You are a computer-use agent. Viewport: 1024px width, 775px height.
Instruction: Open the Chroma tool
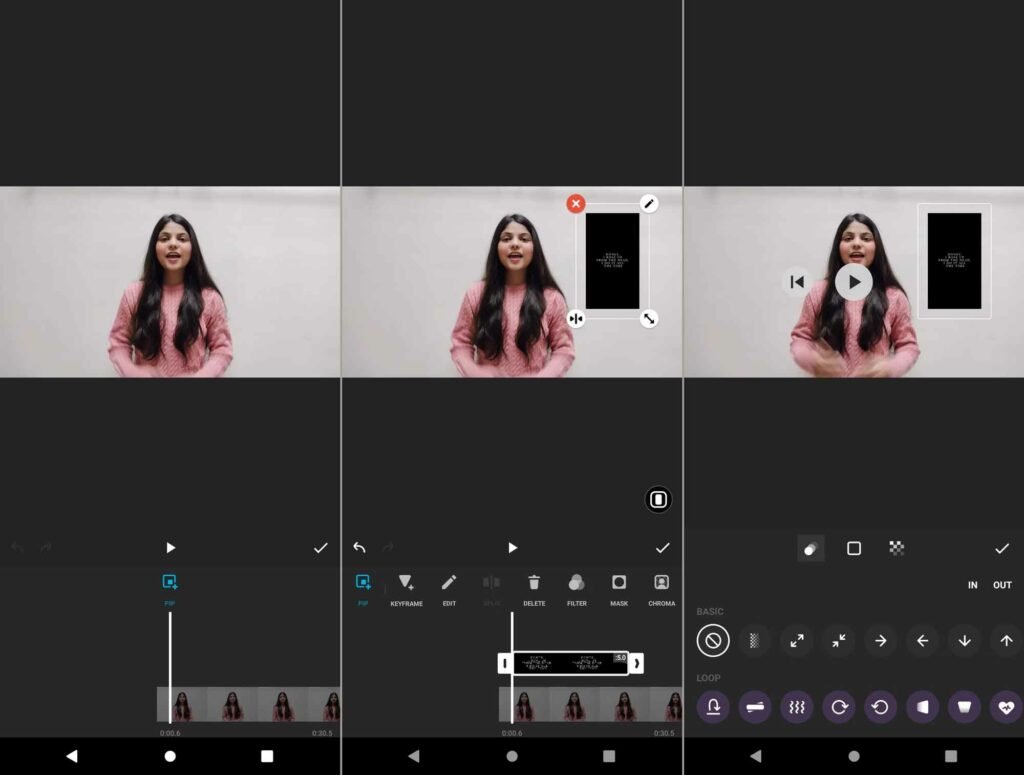tap(662, 588)
